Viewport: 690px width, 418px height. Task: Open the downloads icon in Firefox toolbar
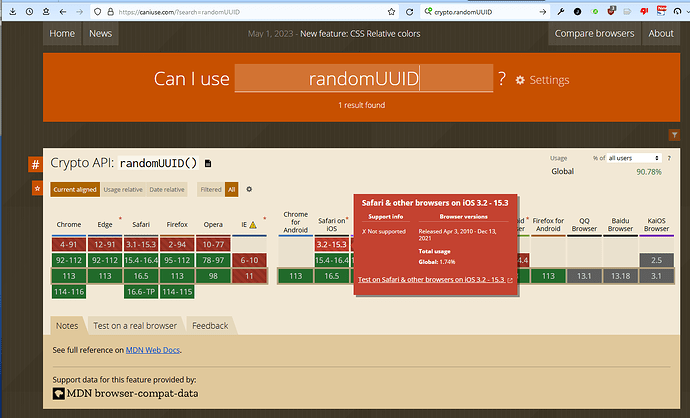click(x=12, y=12)
